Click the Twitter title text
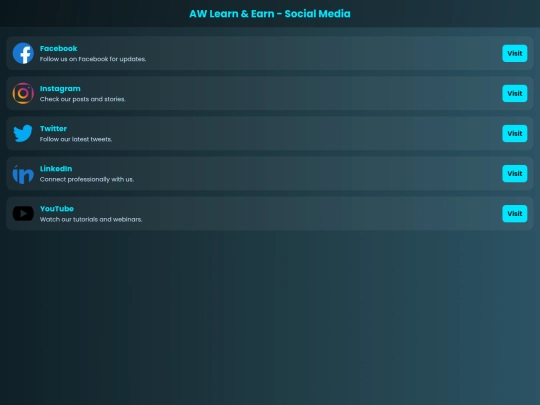 (53, 128)
